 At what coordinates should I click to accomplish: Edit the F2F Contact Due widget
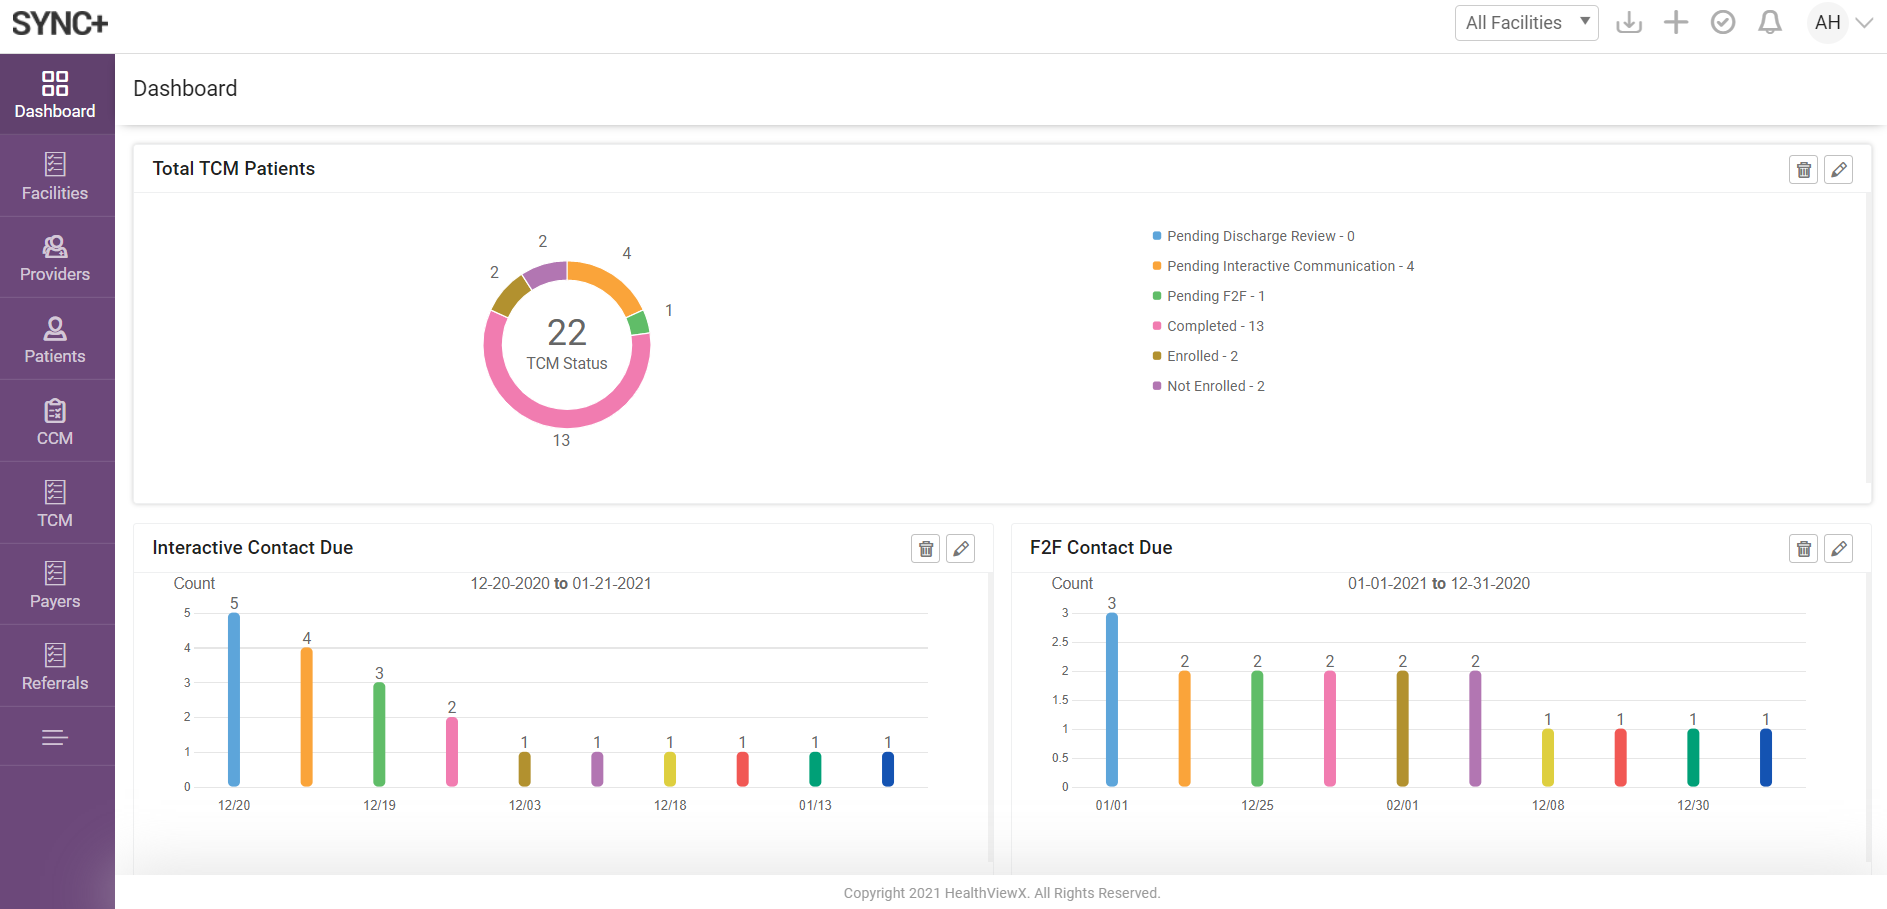[x=1838, y=549]
